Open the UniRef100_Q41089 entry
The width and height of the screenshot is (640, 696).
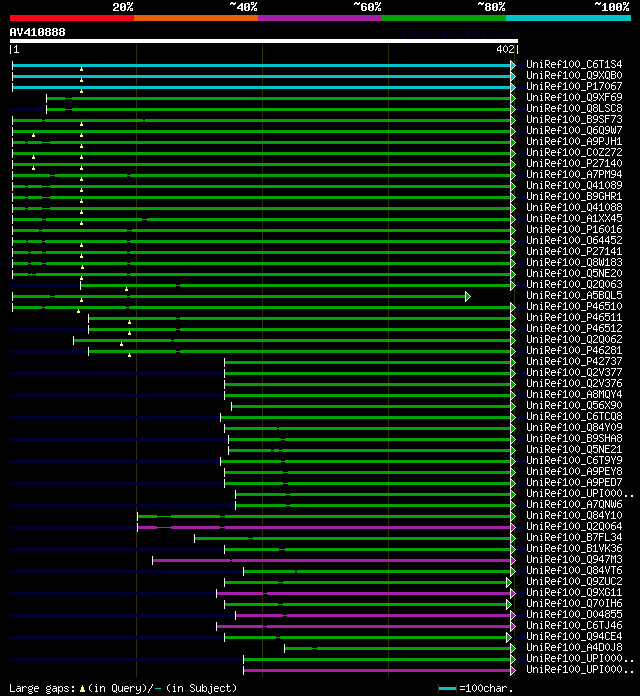(x=574, y=186)
